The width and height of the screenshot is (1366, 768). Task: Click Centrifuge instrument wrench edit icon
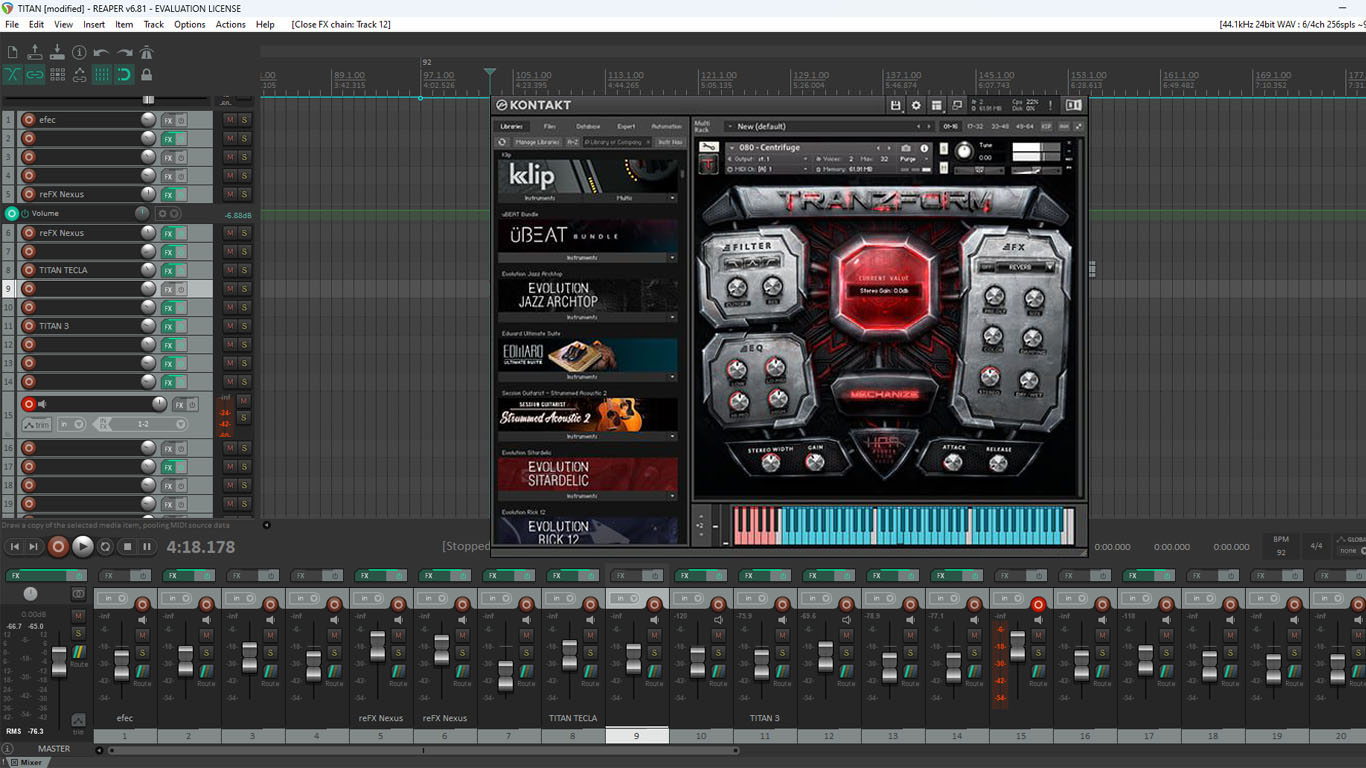708,147
